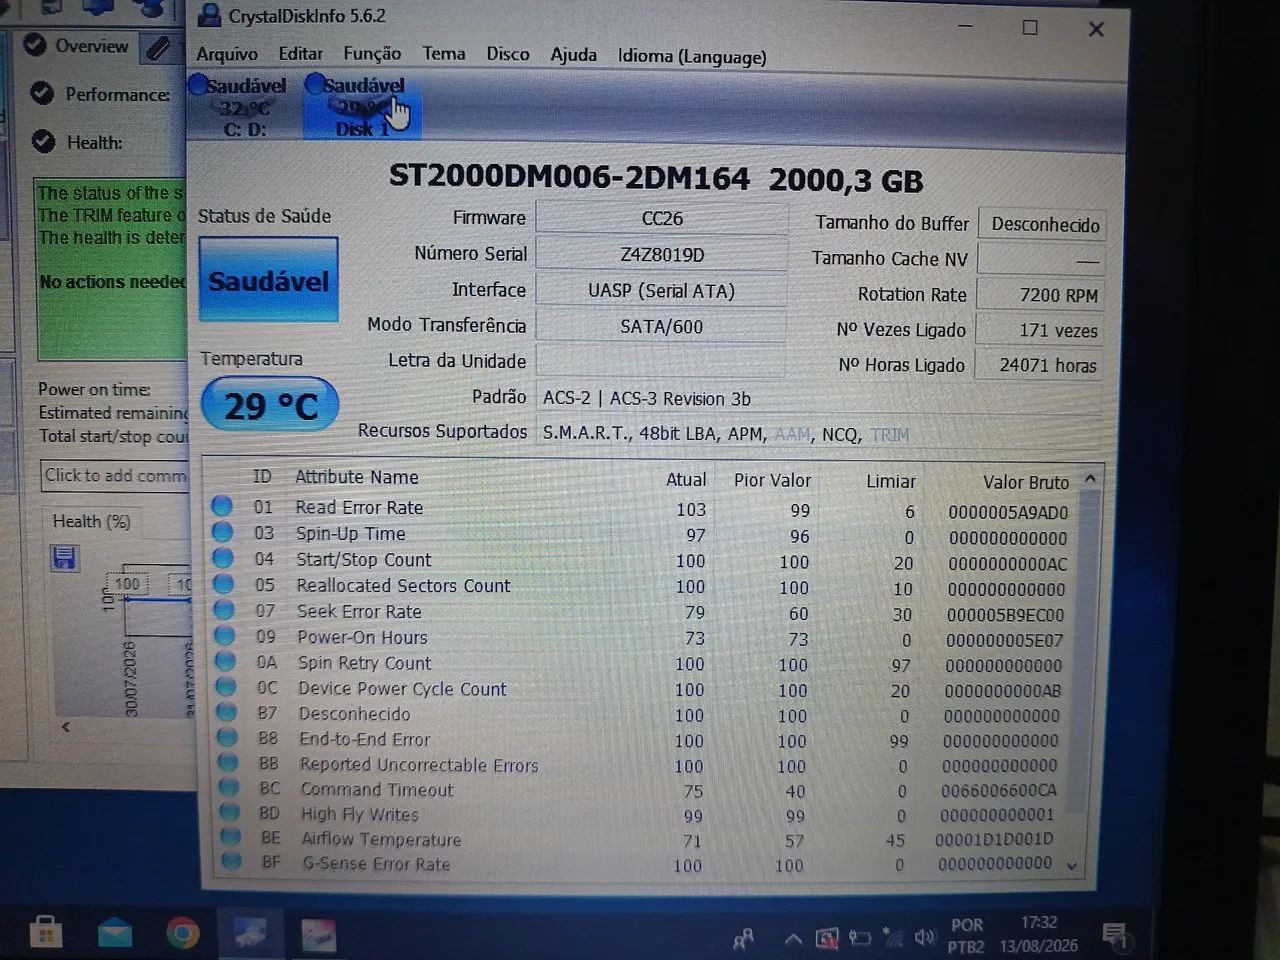Open the Idioma (Language) menu
The width and height of the screenshot is (1280, 960).
692,56
